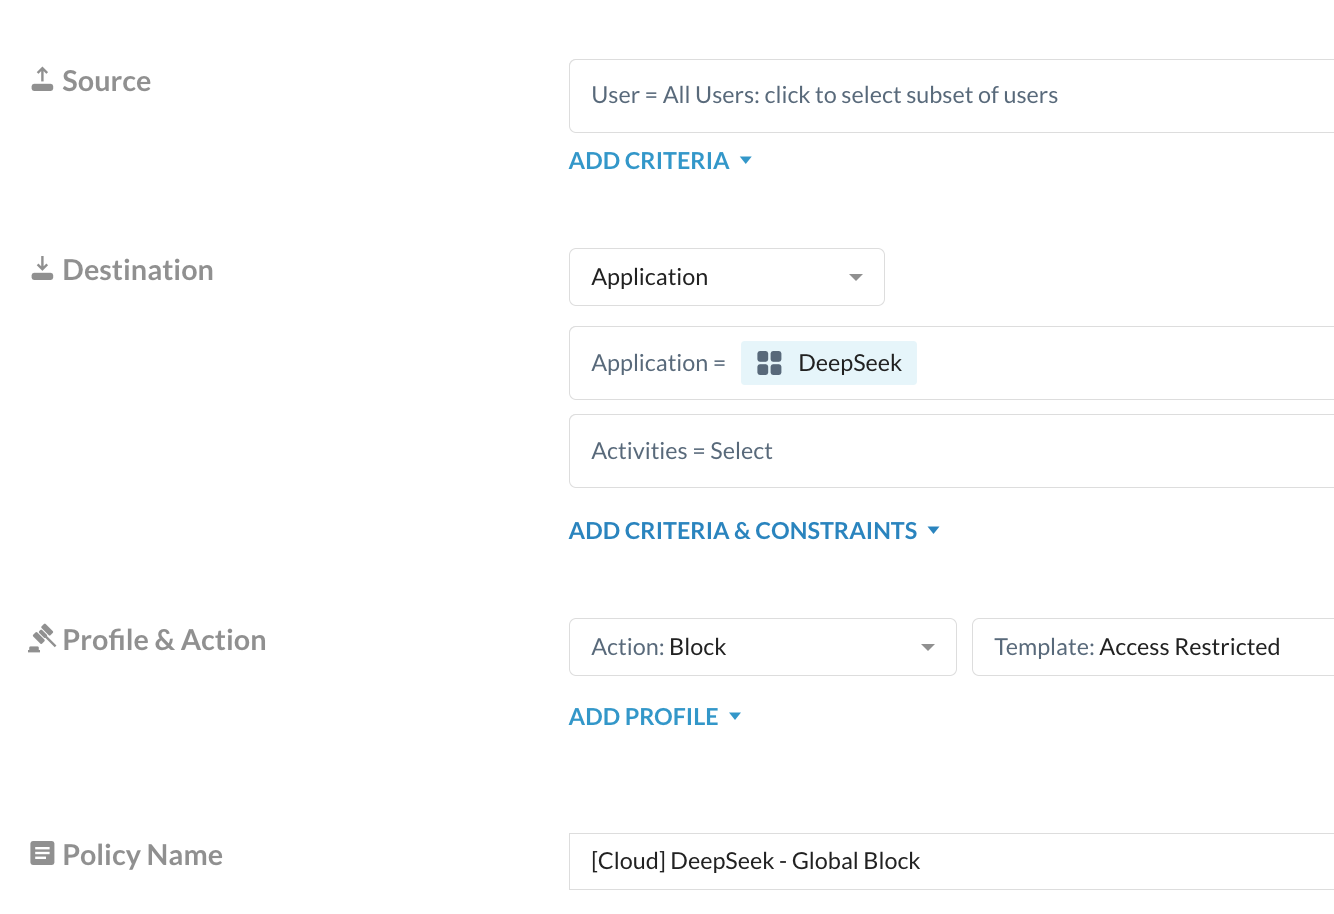Open the Application destination type dropdown
This screenshot has height=914, width=1334.
tap(727, 277)
